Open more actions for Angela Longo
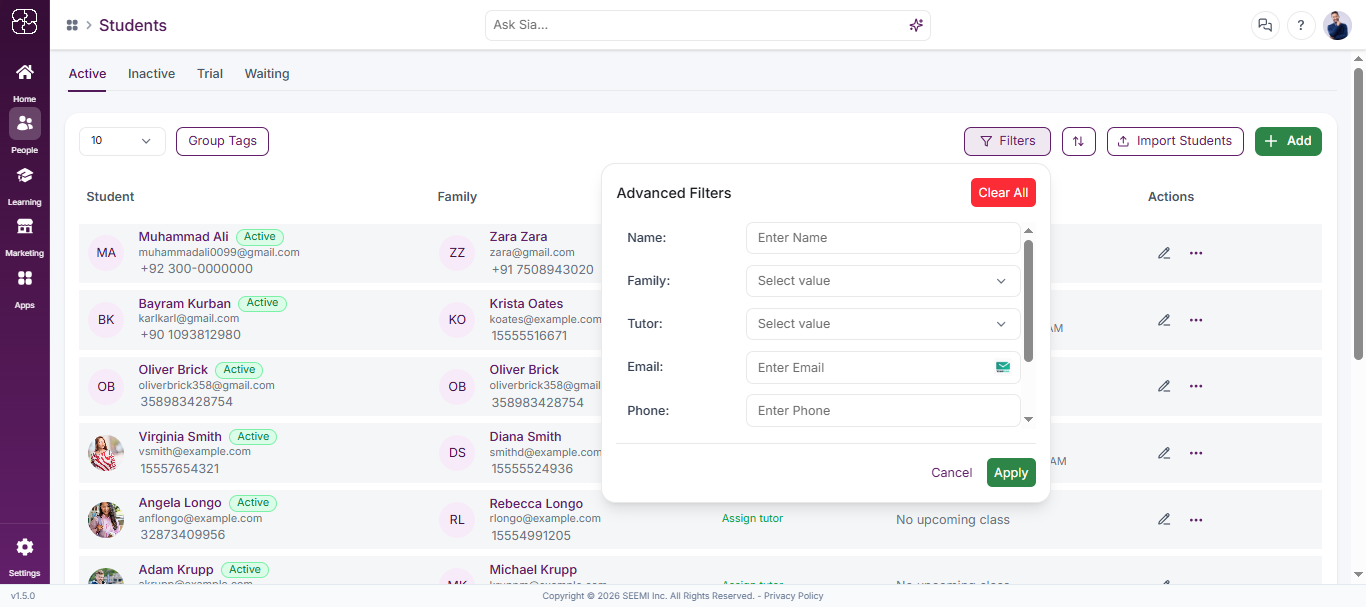1366x607 pixels. [x=1196, y=519]
